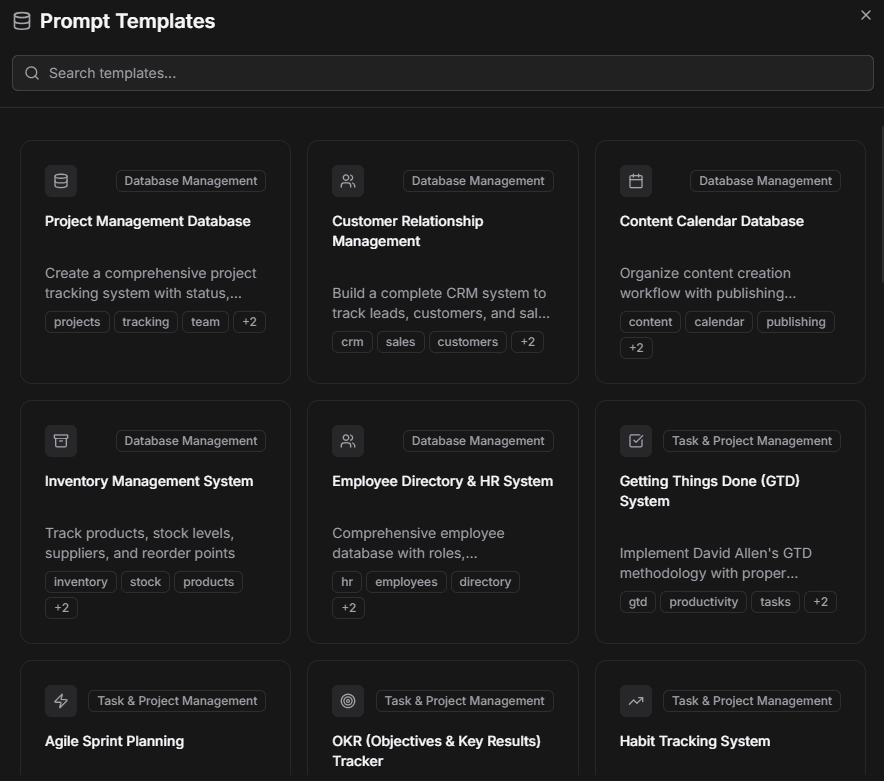Screen dimensions: 884x781
Task: Click Database Management badge on Project Management card
Action: [x=191, y=181]
